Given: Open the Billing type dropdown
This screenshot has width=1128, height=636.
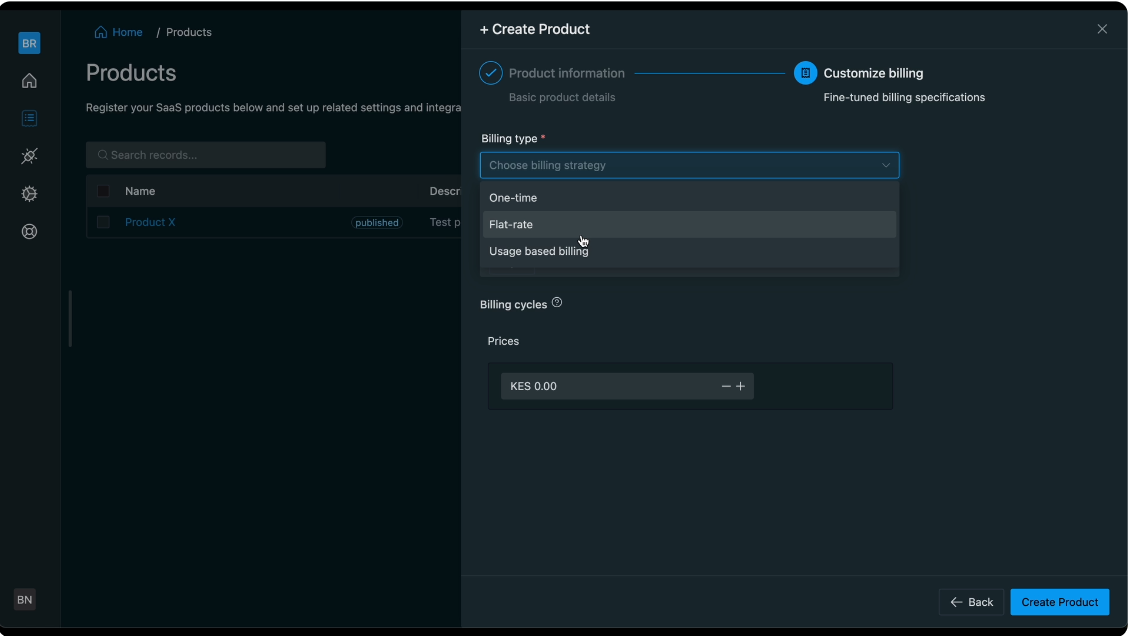Looking at the screenshot, I should [689, 165].
